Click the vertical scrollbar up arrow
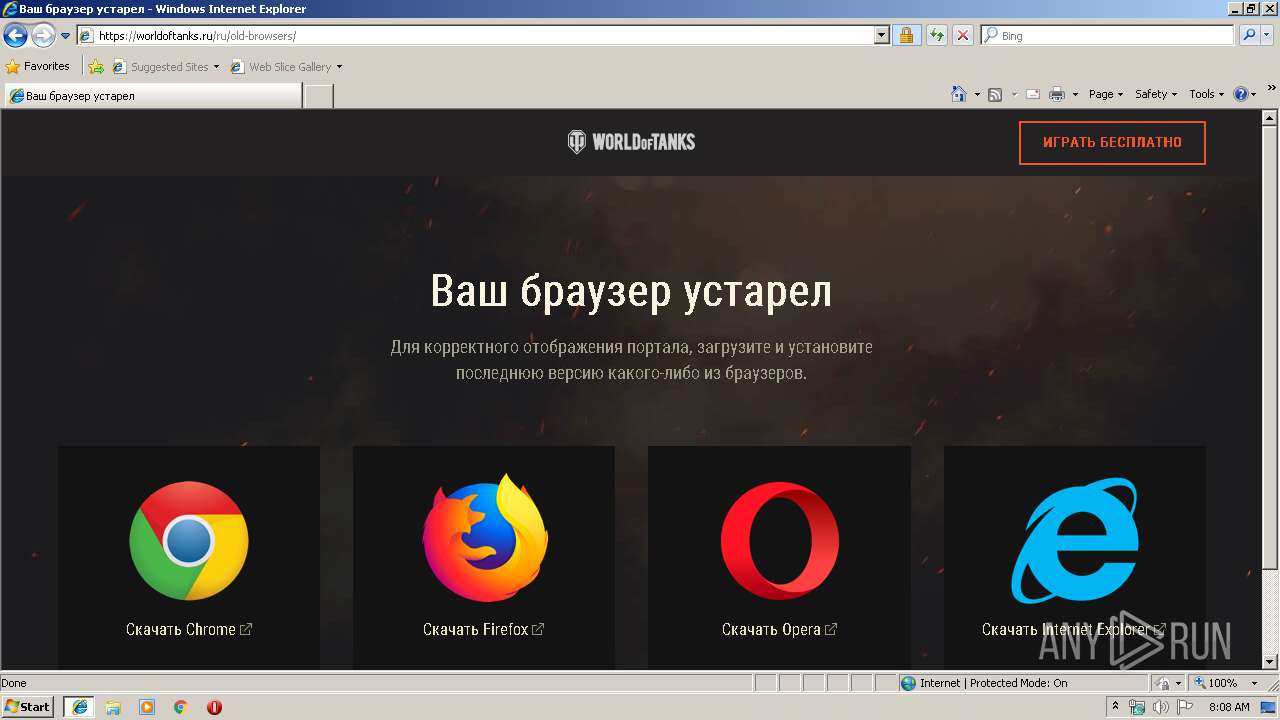This screenshot has height=720, width=1280. (x=1271, y=117)
